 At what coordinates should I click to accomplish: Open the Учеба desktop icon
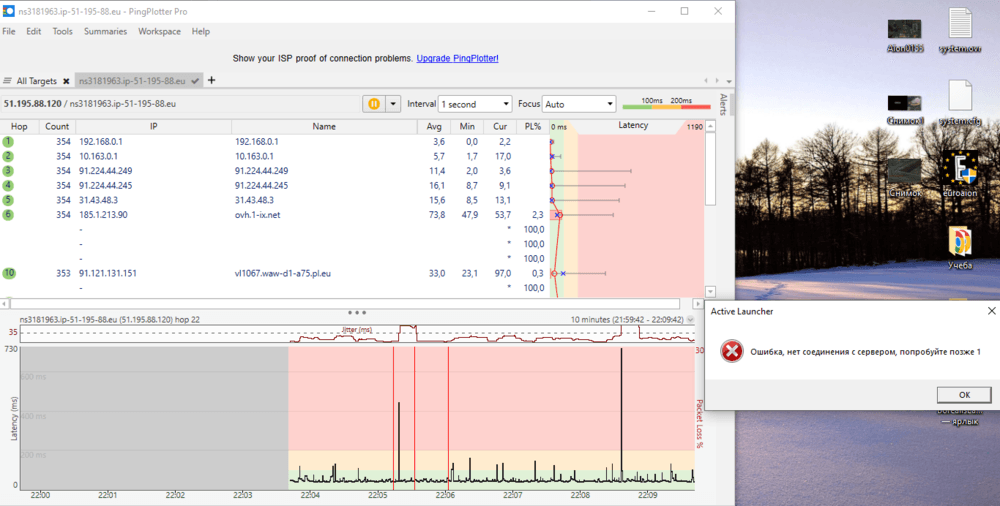point(959,247)
